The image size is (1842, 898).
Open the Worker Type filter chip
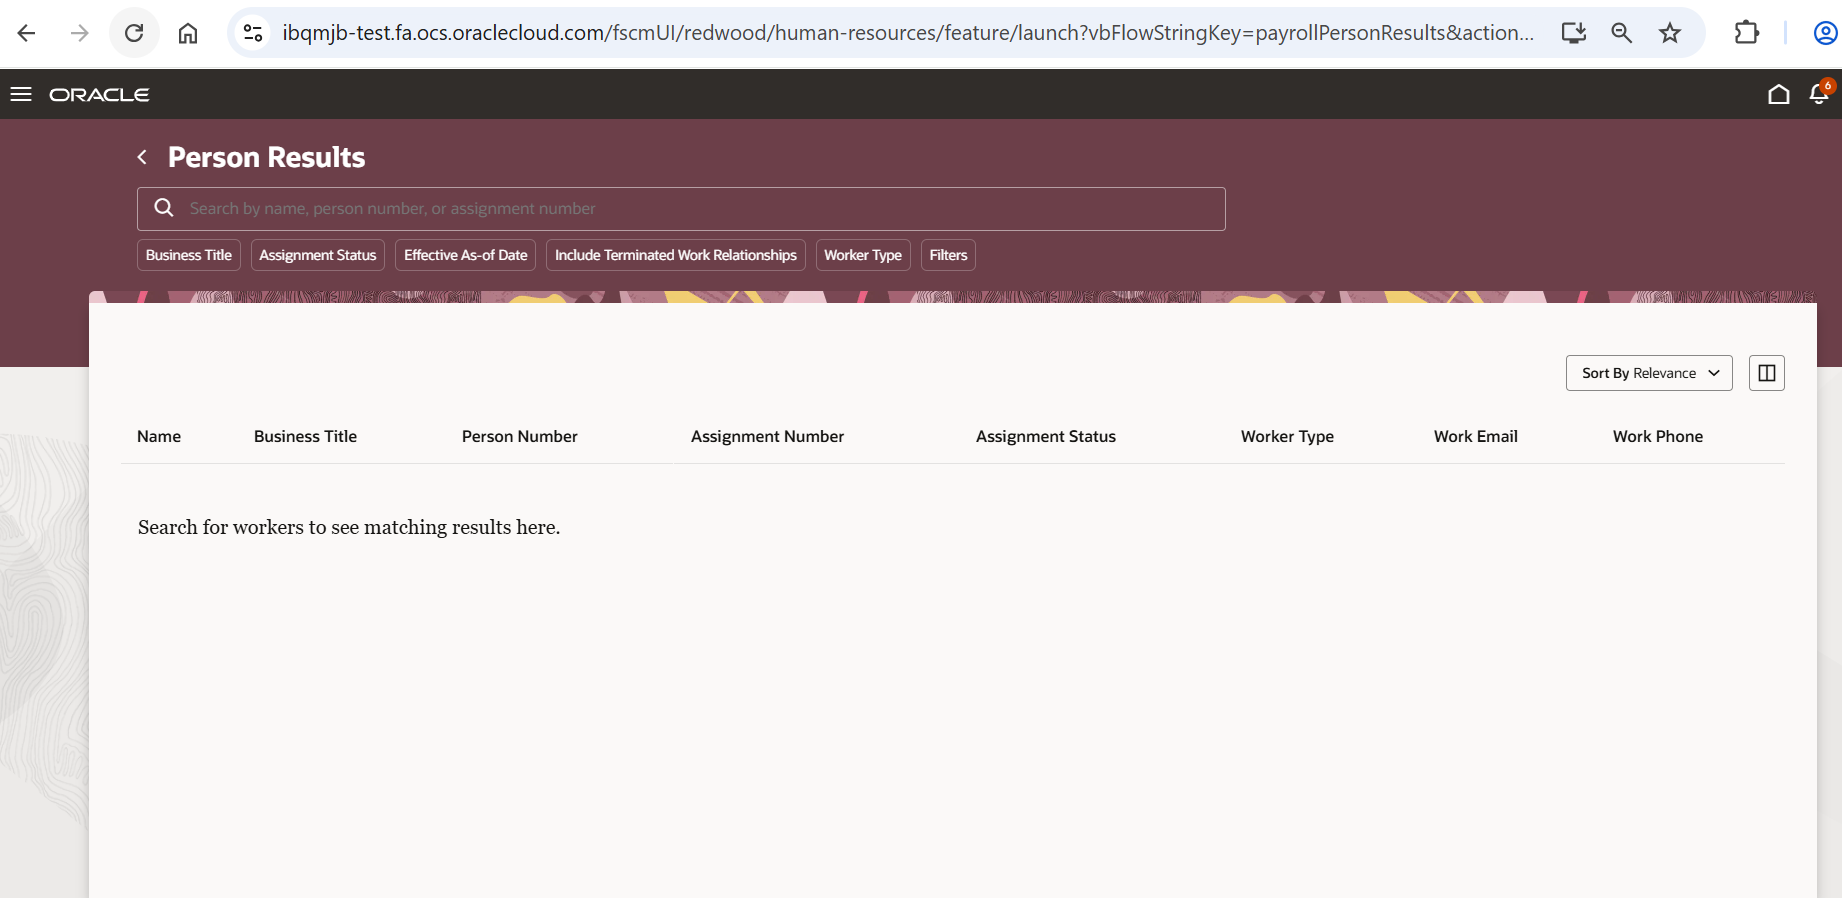tap(863, 255)
